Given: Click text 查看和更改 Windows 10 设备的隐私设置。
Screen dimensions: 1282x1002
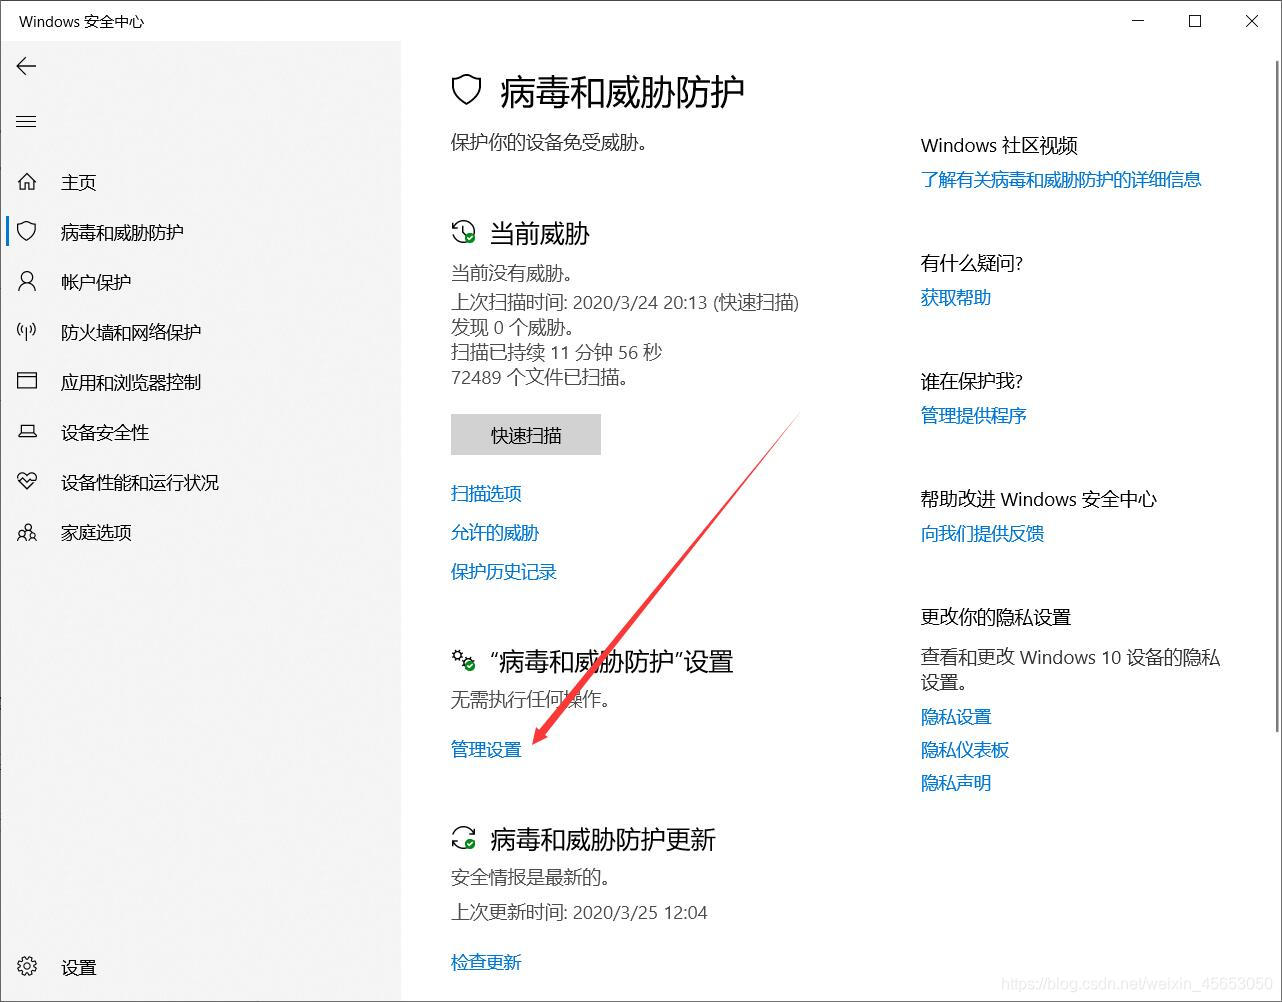Looking at the screenshot, I should click(1070, 669).
